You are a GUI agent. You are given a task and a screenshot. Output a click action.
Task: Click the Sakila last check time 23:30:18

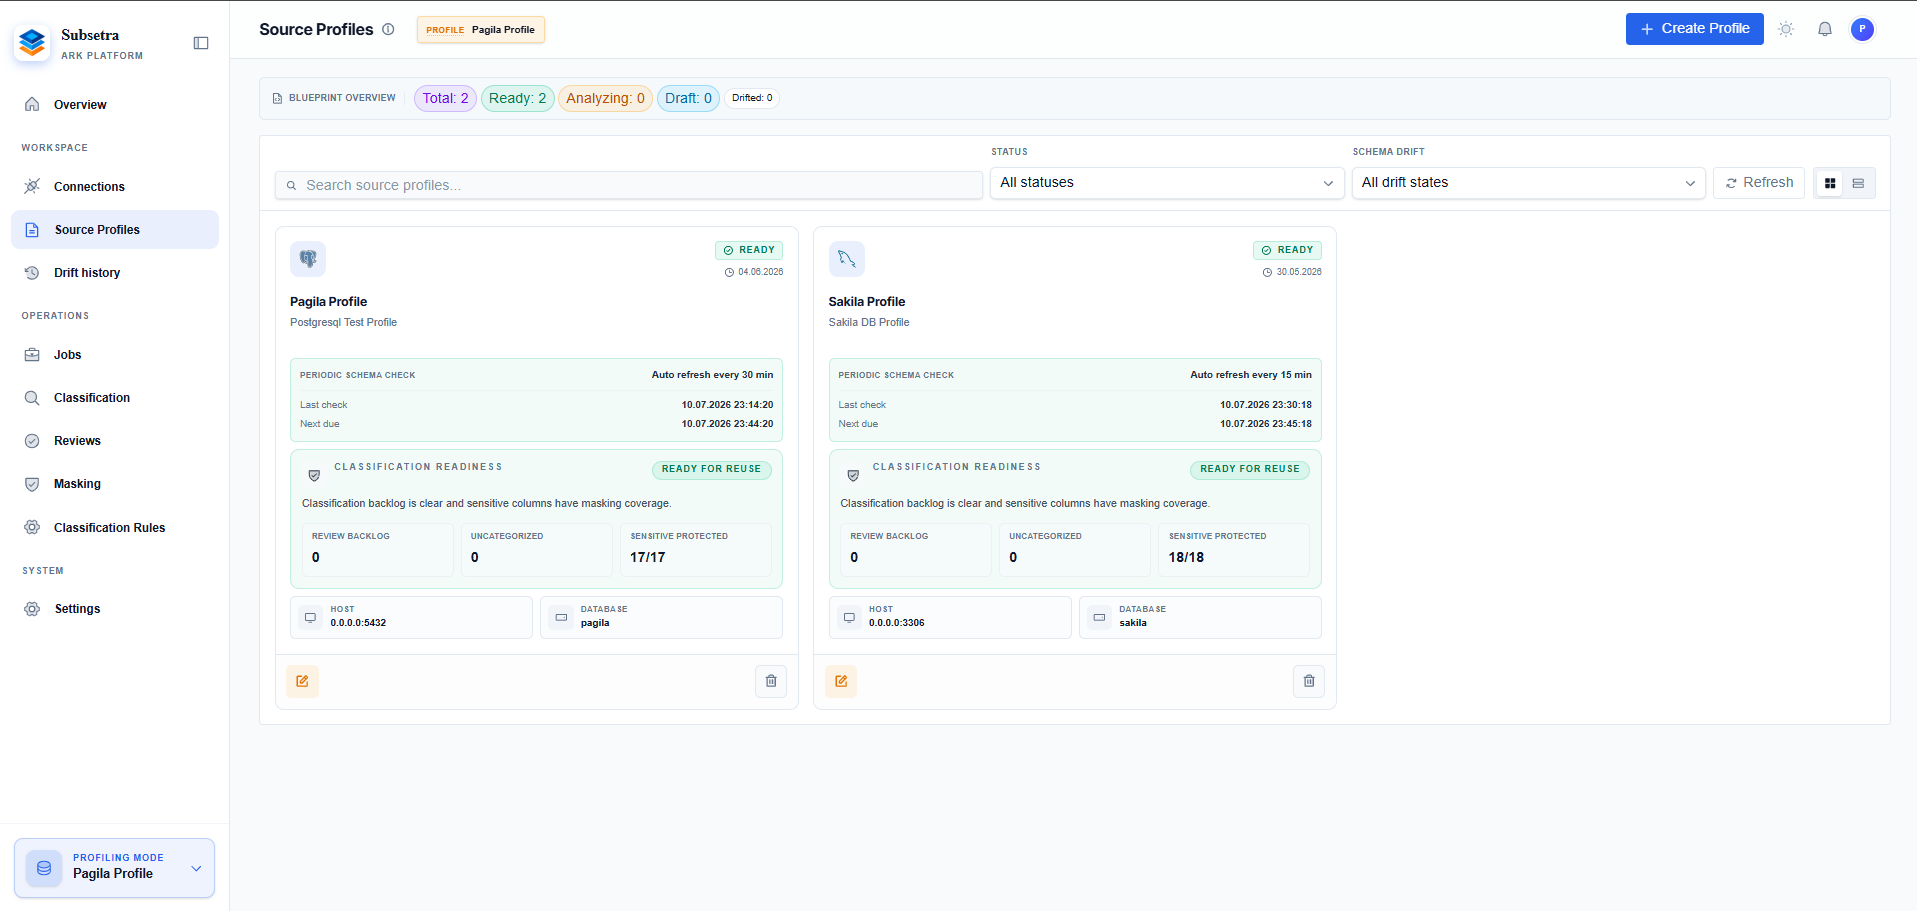1266,405
